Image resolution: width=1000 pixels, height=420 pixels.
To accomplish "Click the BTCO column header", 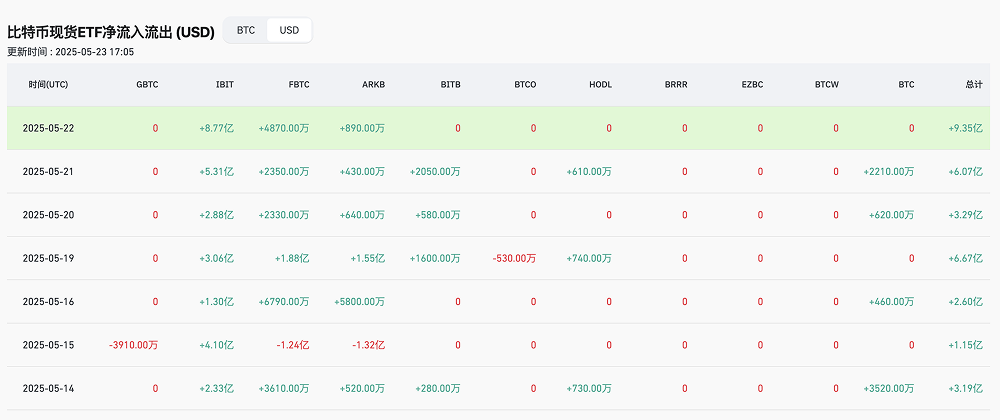I will 525,85.
